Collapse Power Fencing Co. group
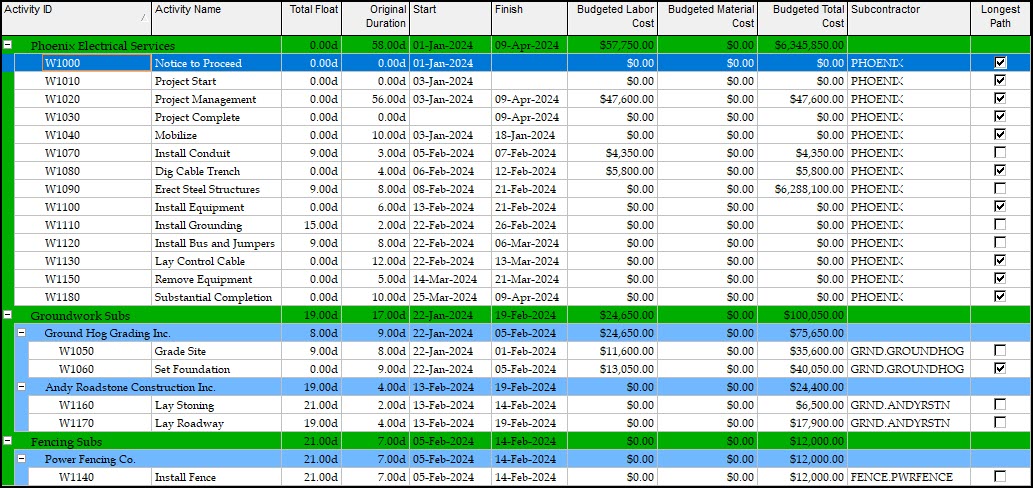 click(x=22, y=459)
